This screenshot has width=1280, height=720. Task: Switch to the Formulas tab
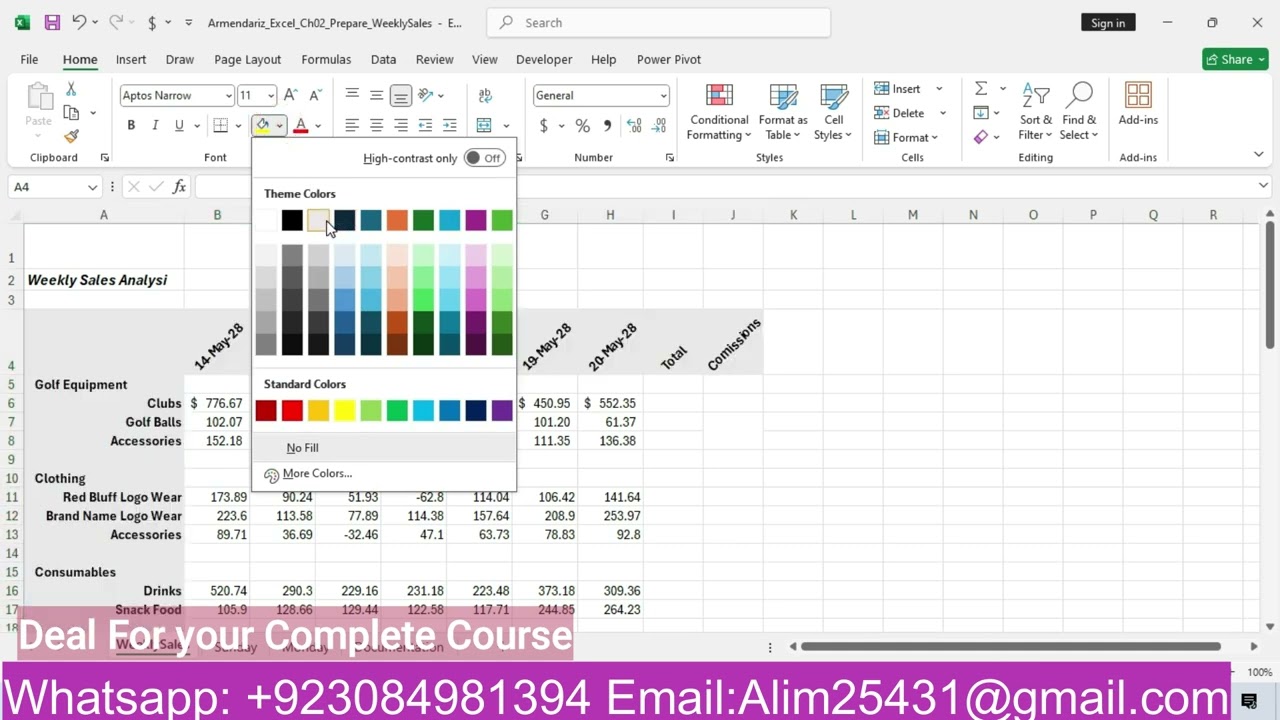point(326,59)
